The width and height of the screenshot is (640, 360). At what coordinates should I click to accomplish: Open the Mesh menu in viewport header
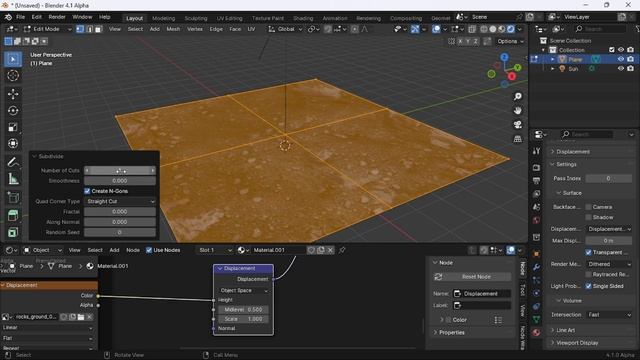(173, 29)
